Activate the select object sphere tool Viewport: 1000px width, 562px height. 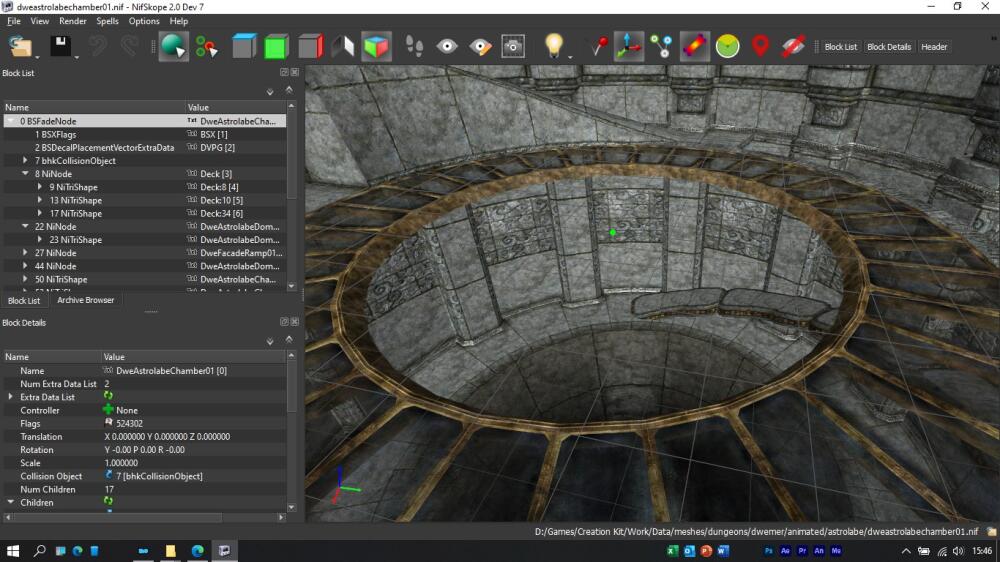click(x=173, y=47)
